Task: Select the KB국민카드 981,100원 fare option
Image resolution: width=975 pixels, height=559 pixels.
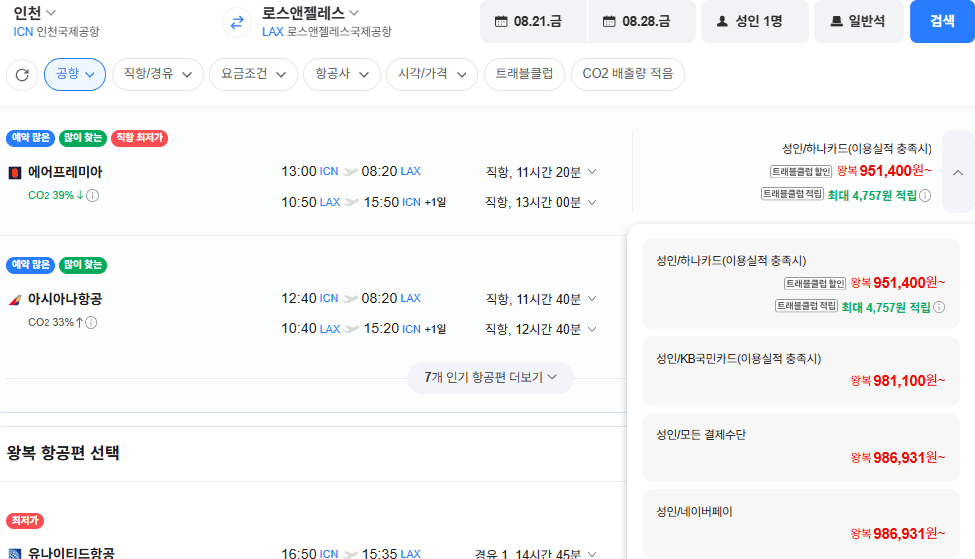Action: click(801, 371)
